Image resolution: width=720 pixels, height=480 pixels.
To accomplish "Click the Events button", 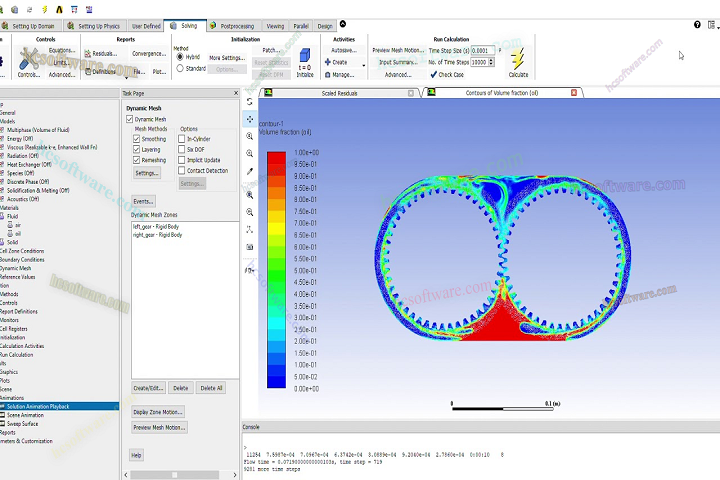I will [143, 201].
